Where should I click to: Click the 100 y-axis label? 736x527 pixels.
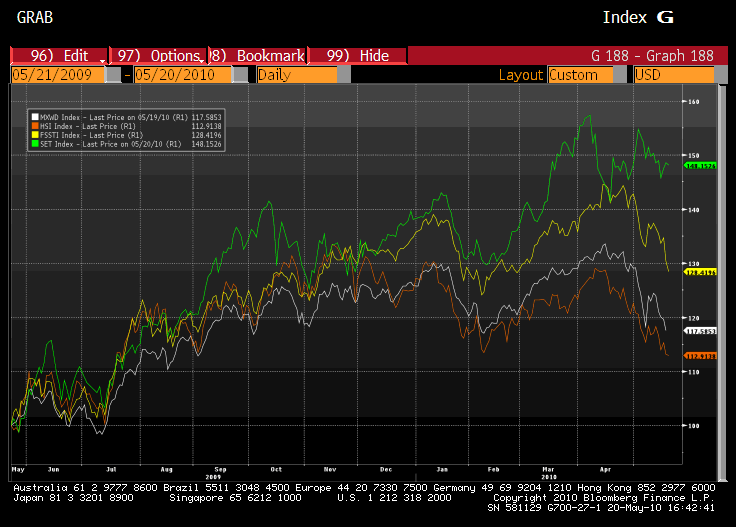pyautogui.click(x=693, y=426)
